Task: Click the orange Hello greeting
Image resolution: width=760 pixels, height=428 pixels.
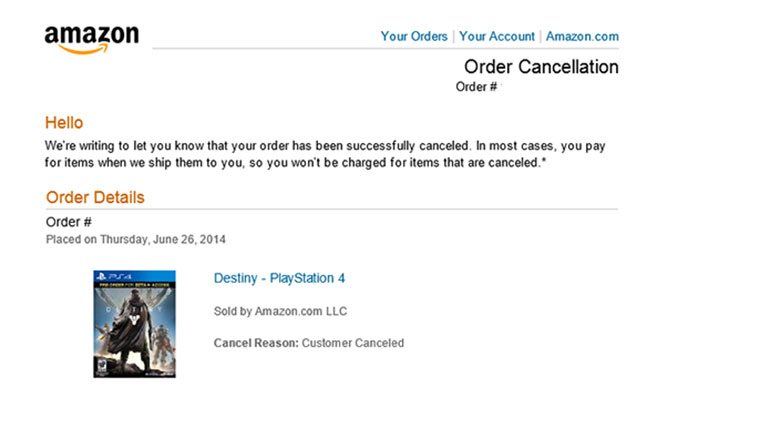Action: [x=64, y=122]
